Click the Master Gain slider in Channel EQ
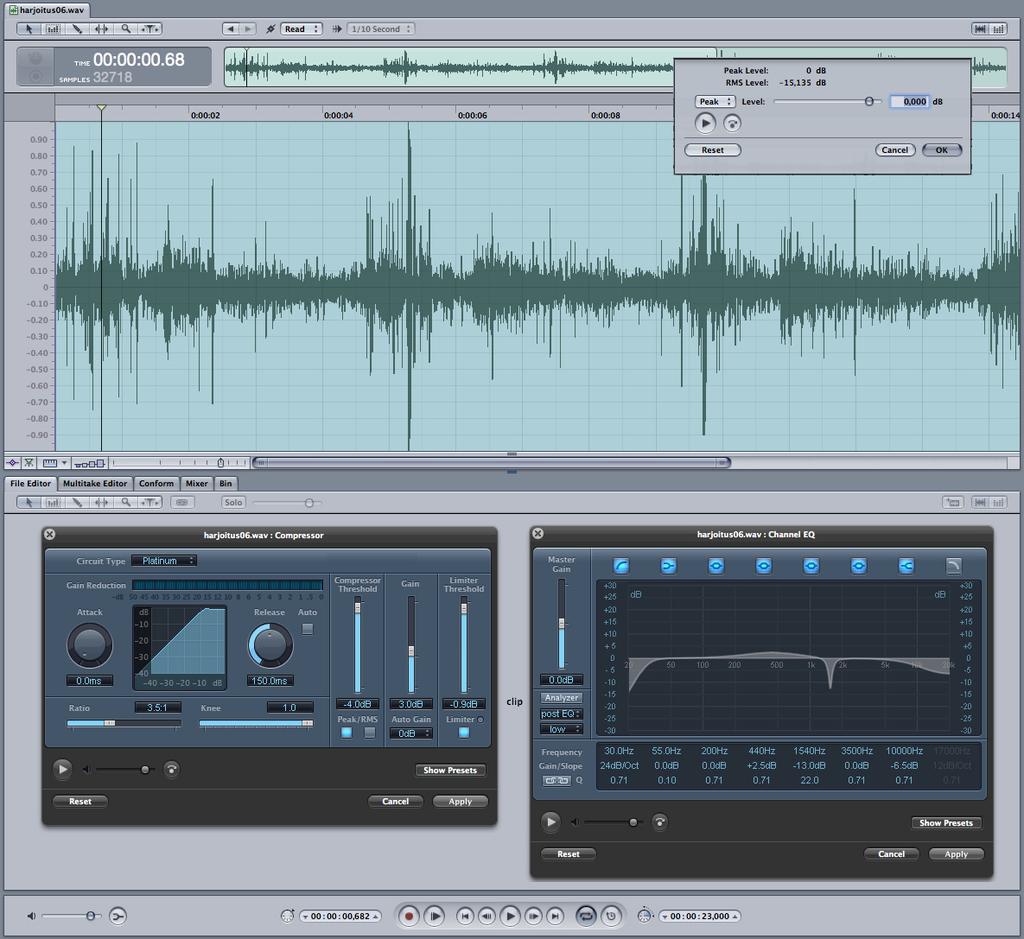Viewport: 1024px width, 939px height. [561, 624]
